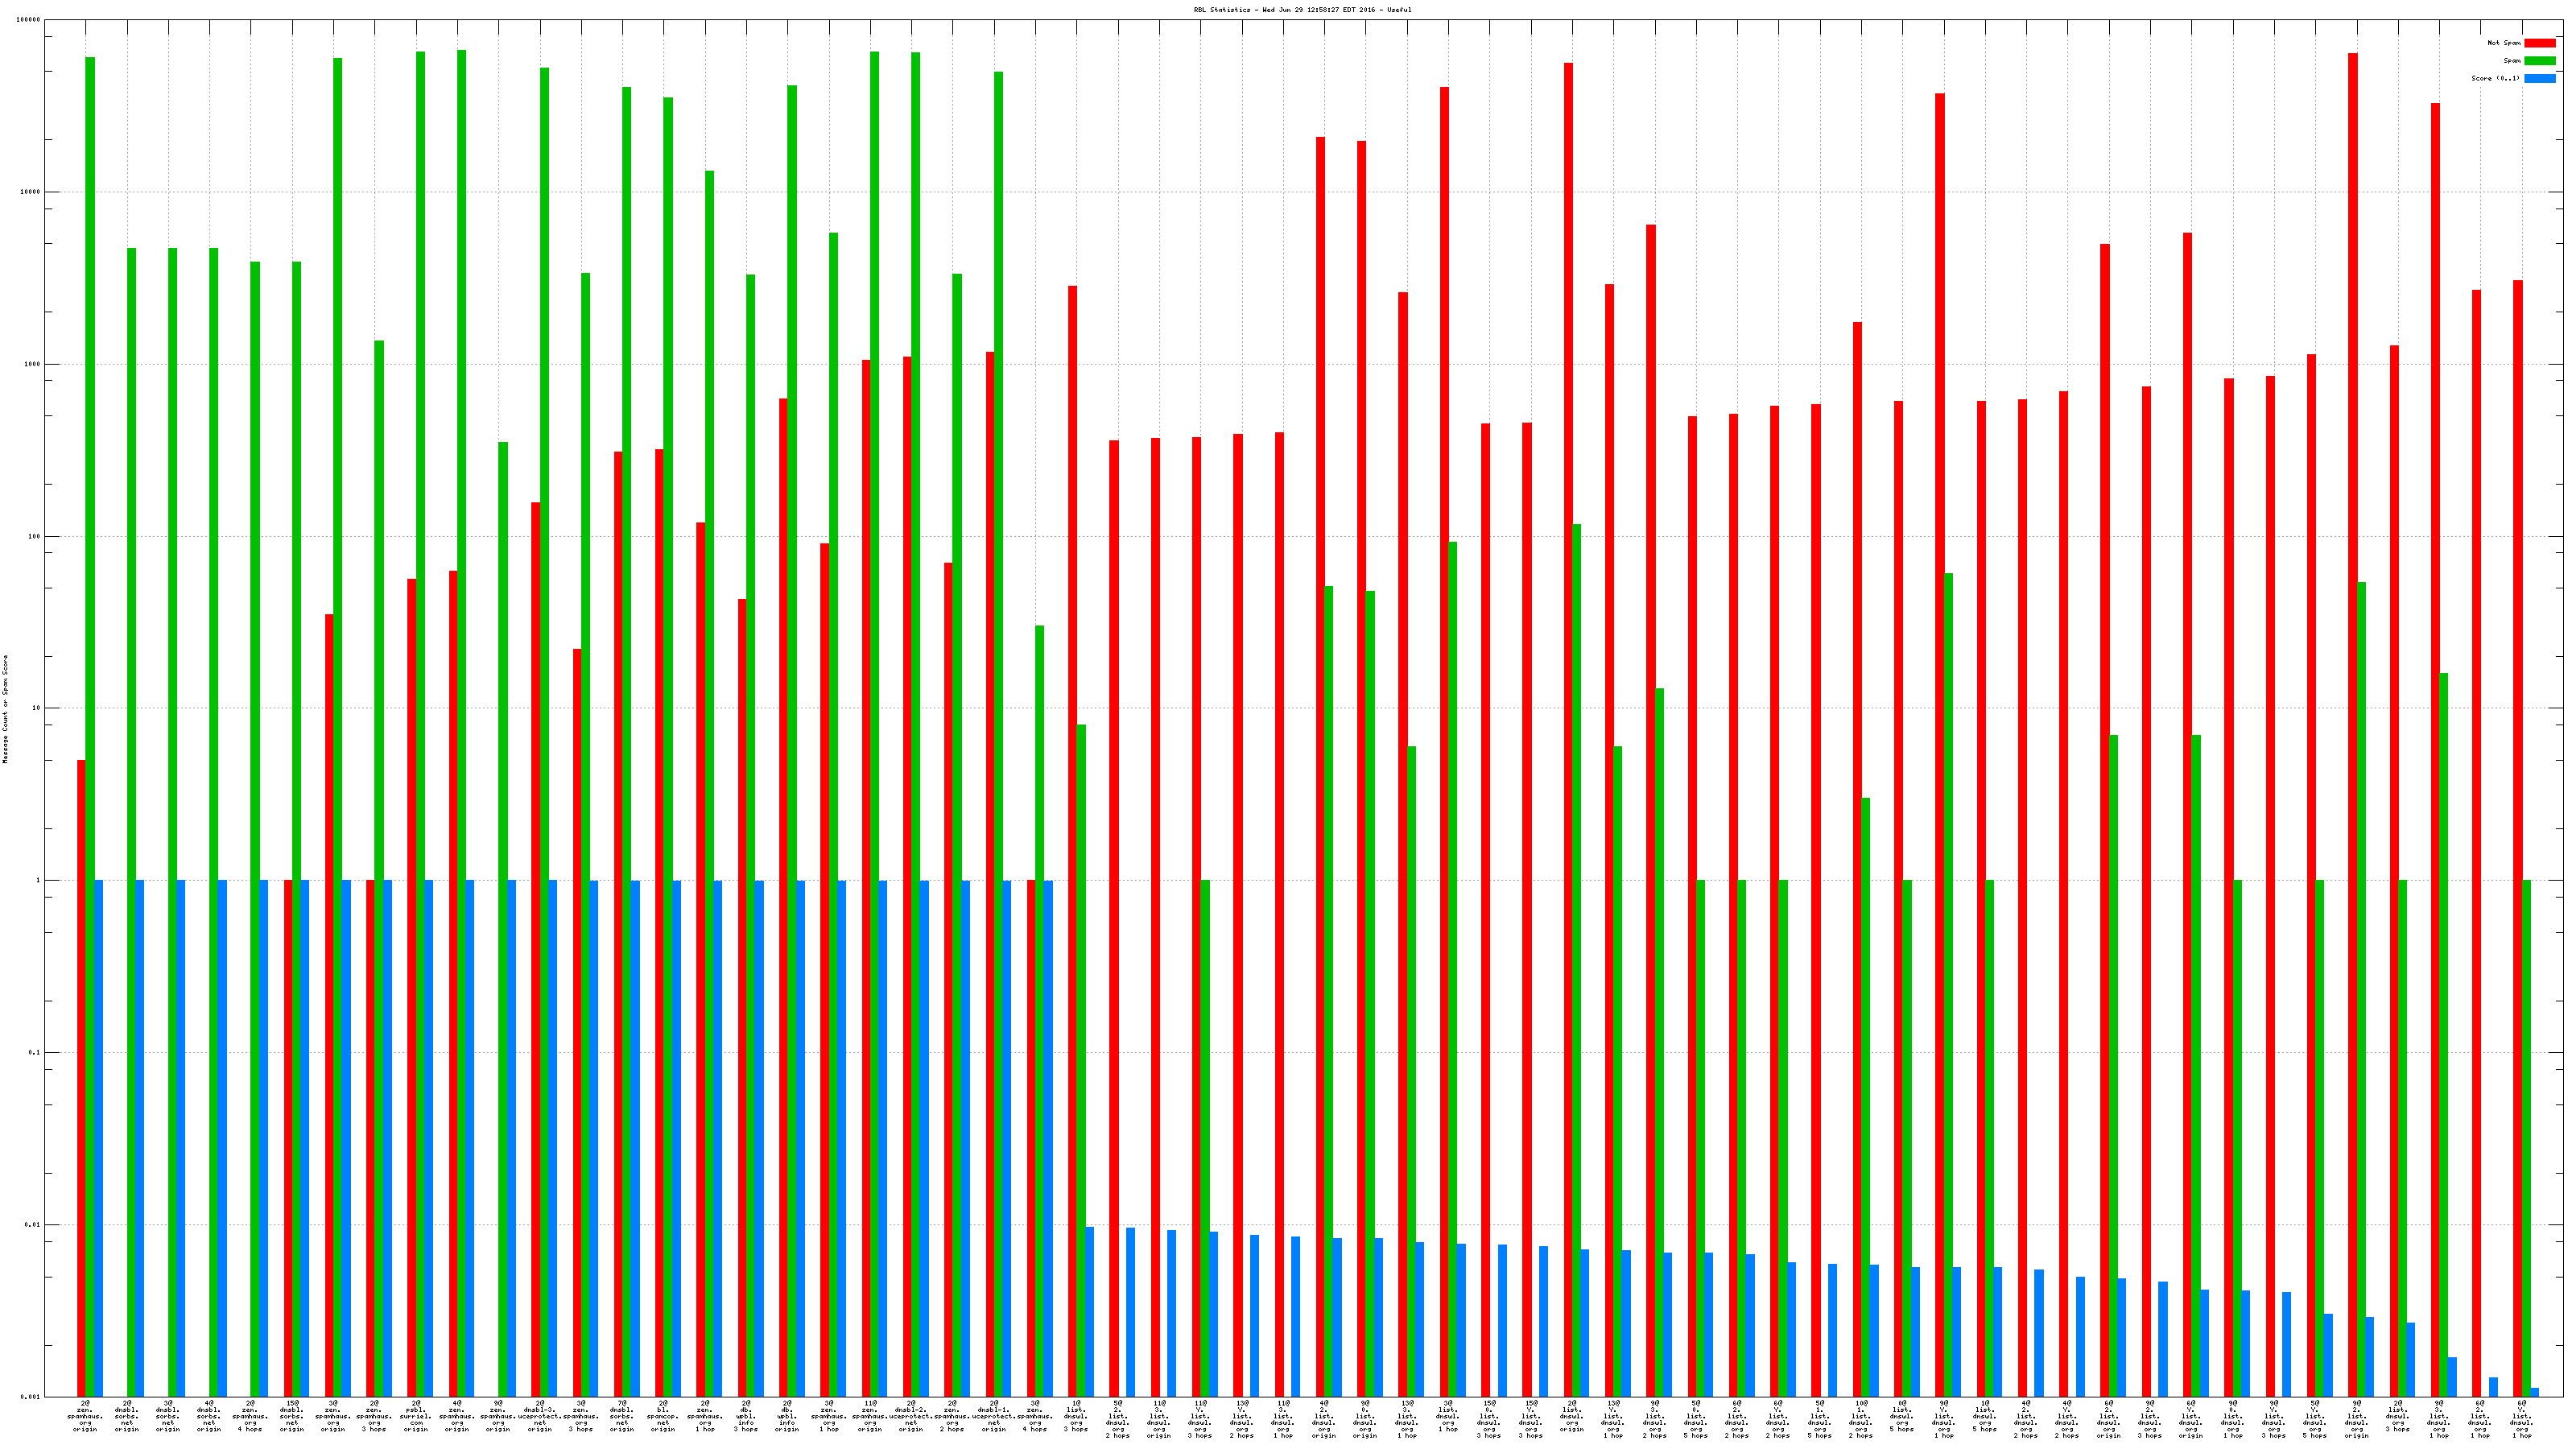Viewport: 2576px width, 1449px height.
Task: Click the dnsbl-1.uceprotect.net x-axis label
Action: pos(994,1416)
